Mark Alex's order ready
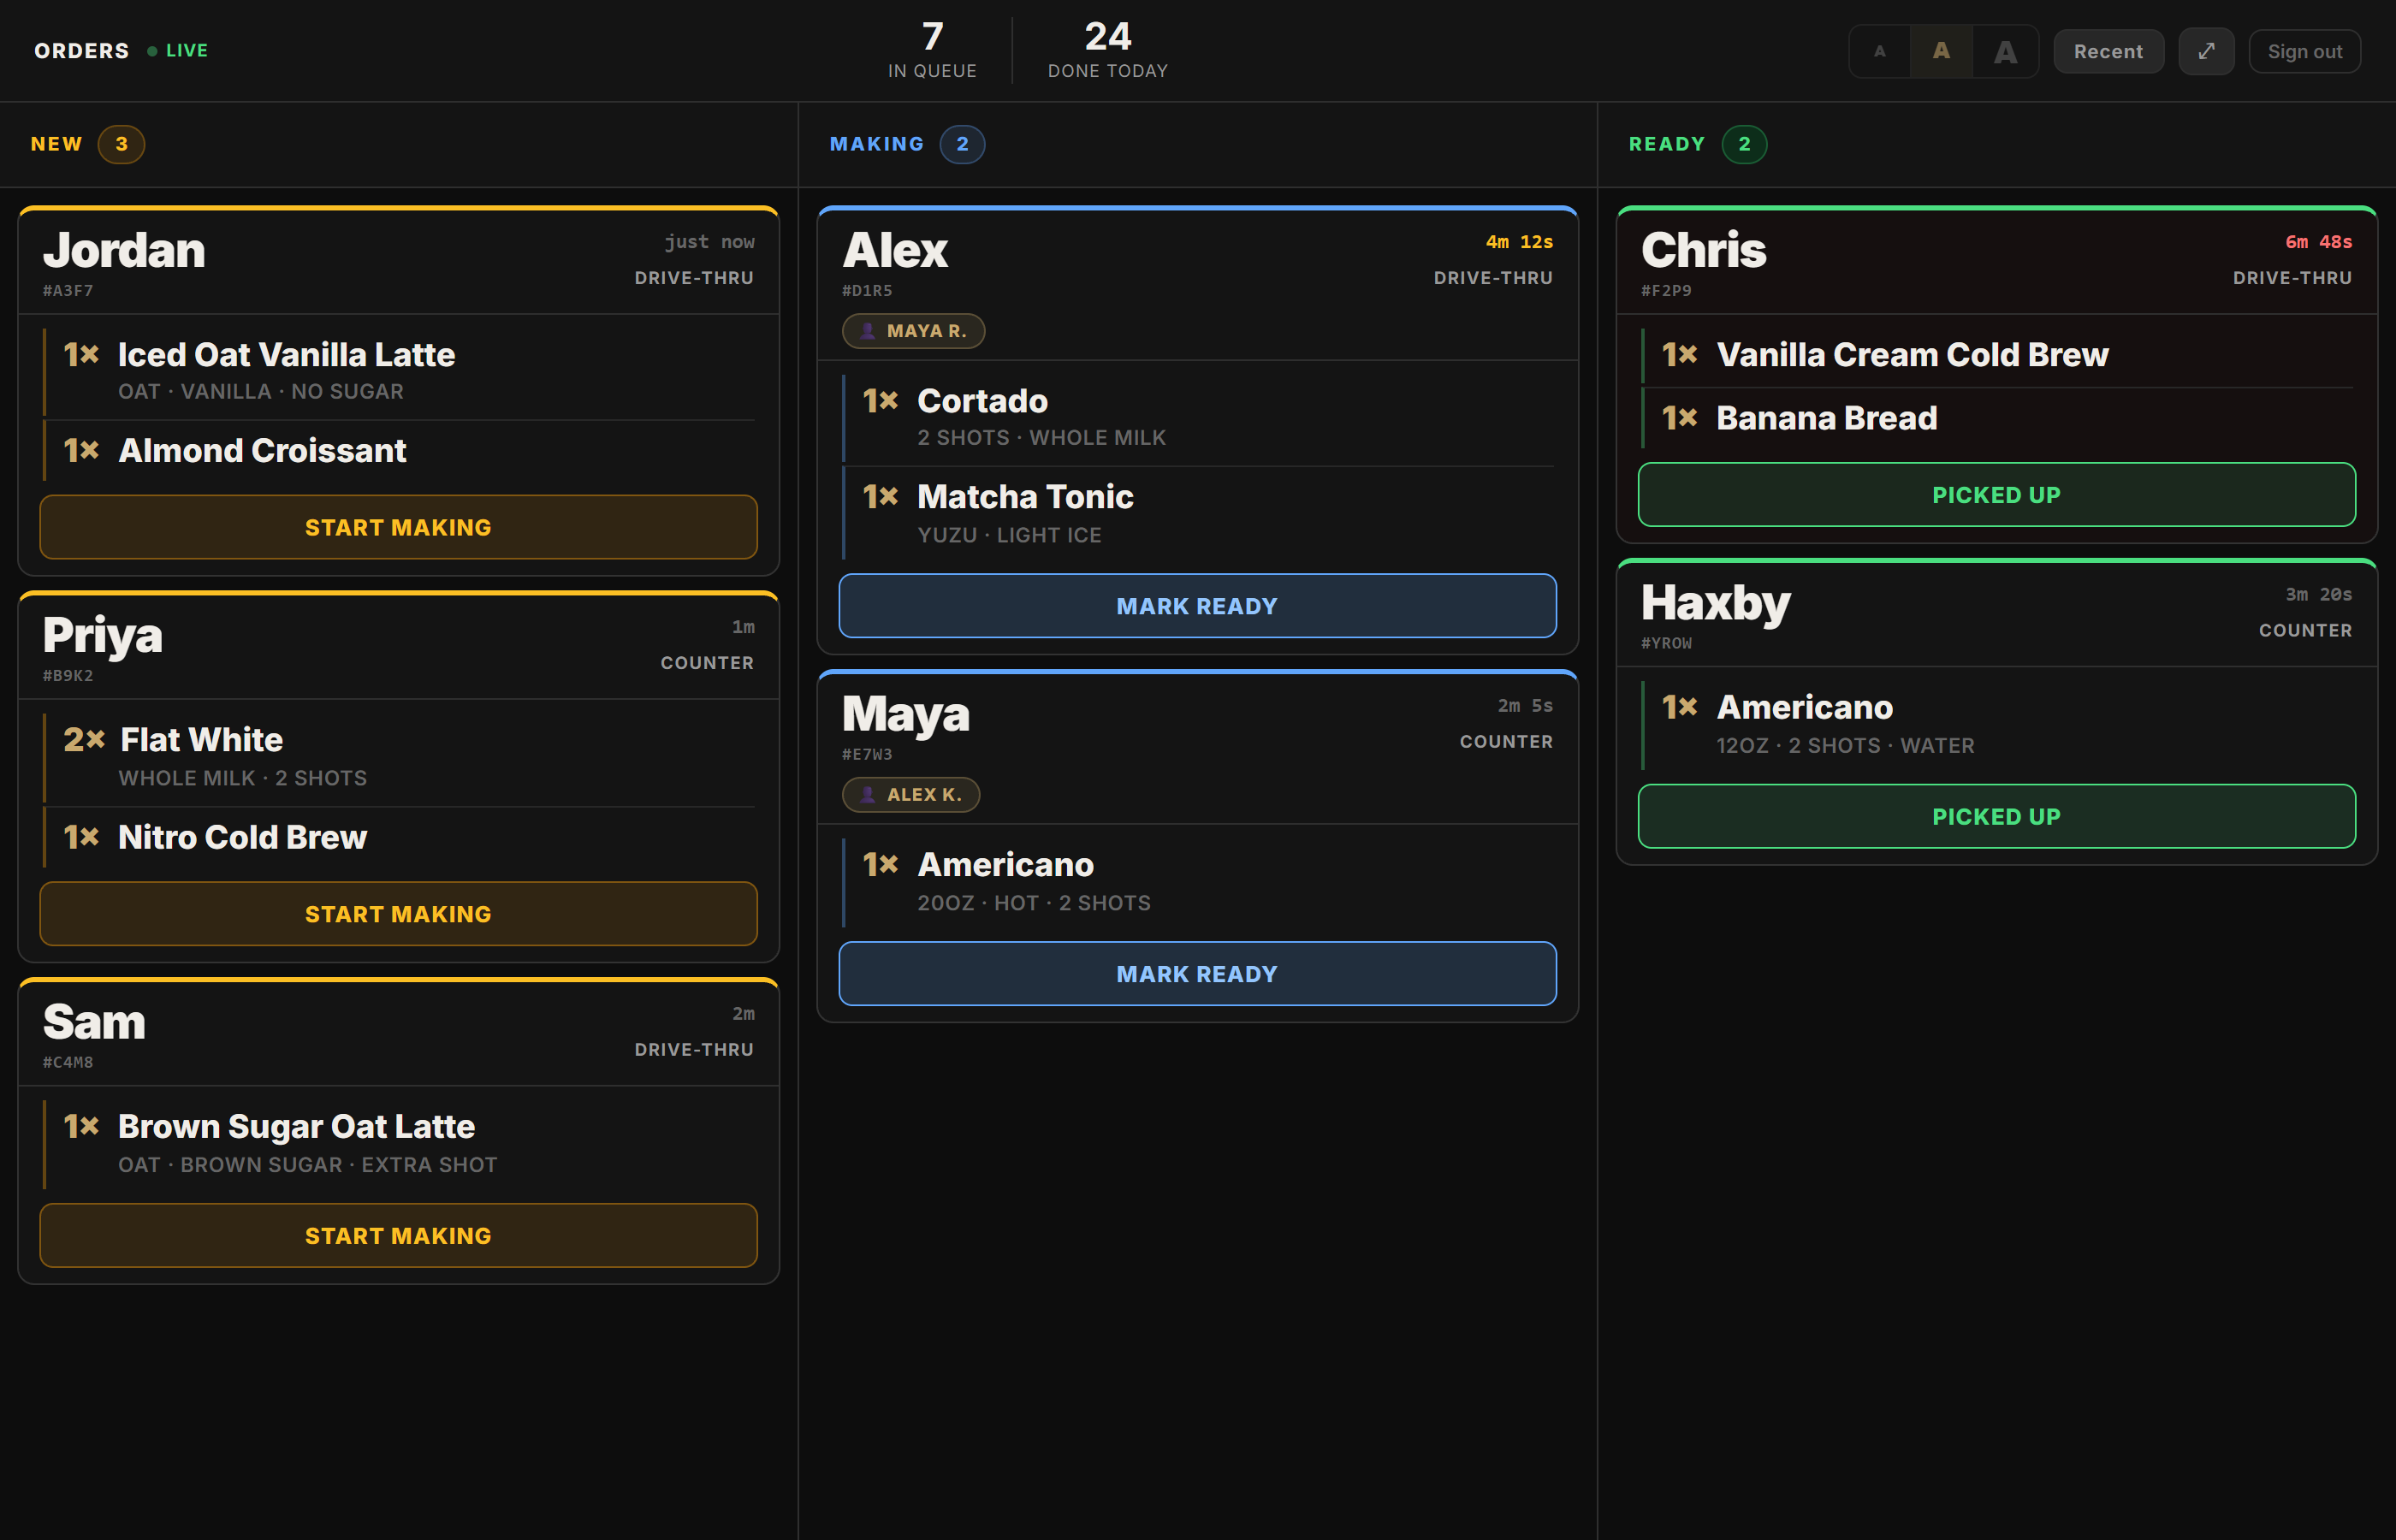 [1197, 606]
